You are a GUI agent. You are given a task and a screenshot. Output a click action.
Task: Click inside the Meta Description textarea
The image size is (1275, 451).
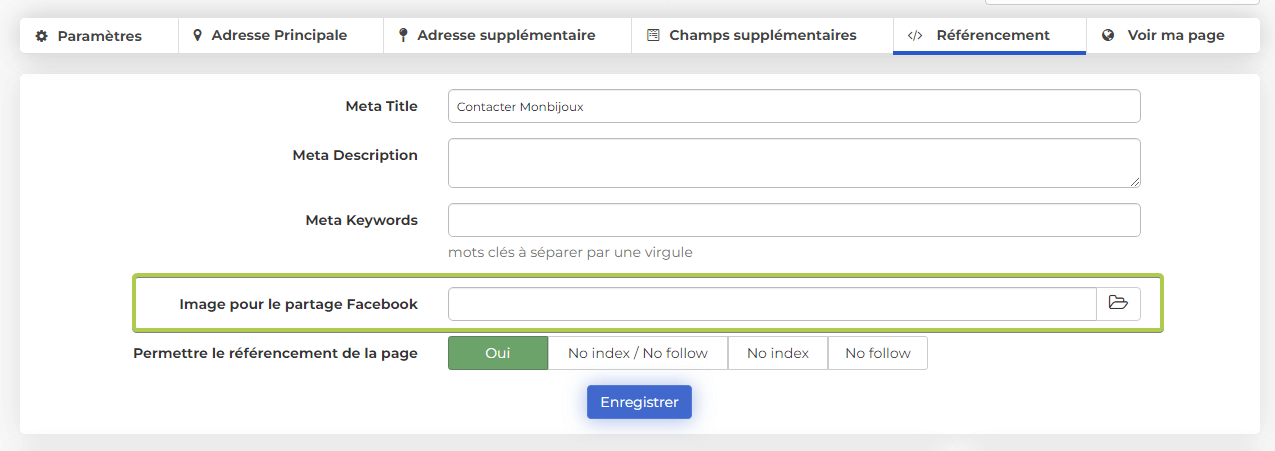point(793,162)
